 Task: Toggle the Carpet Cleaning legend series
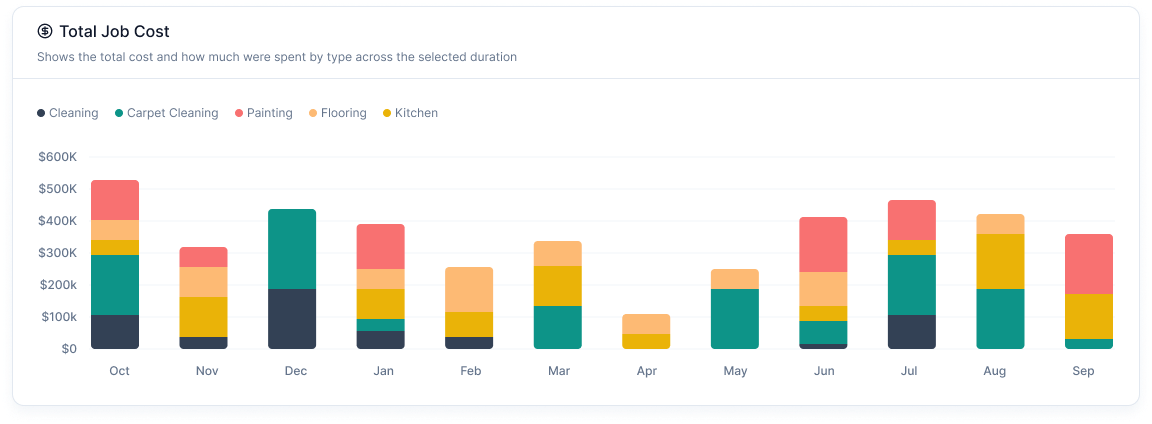pos(173,113)
